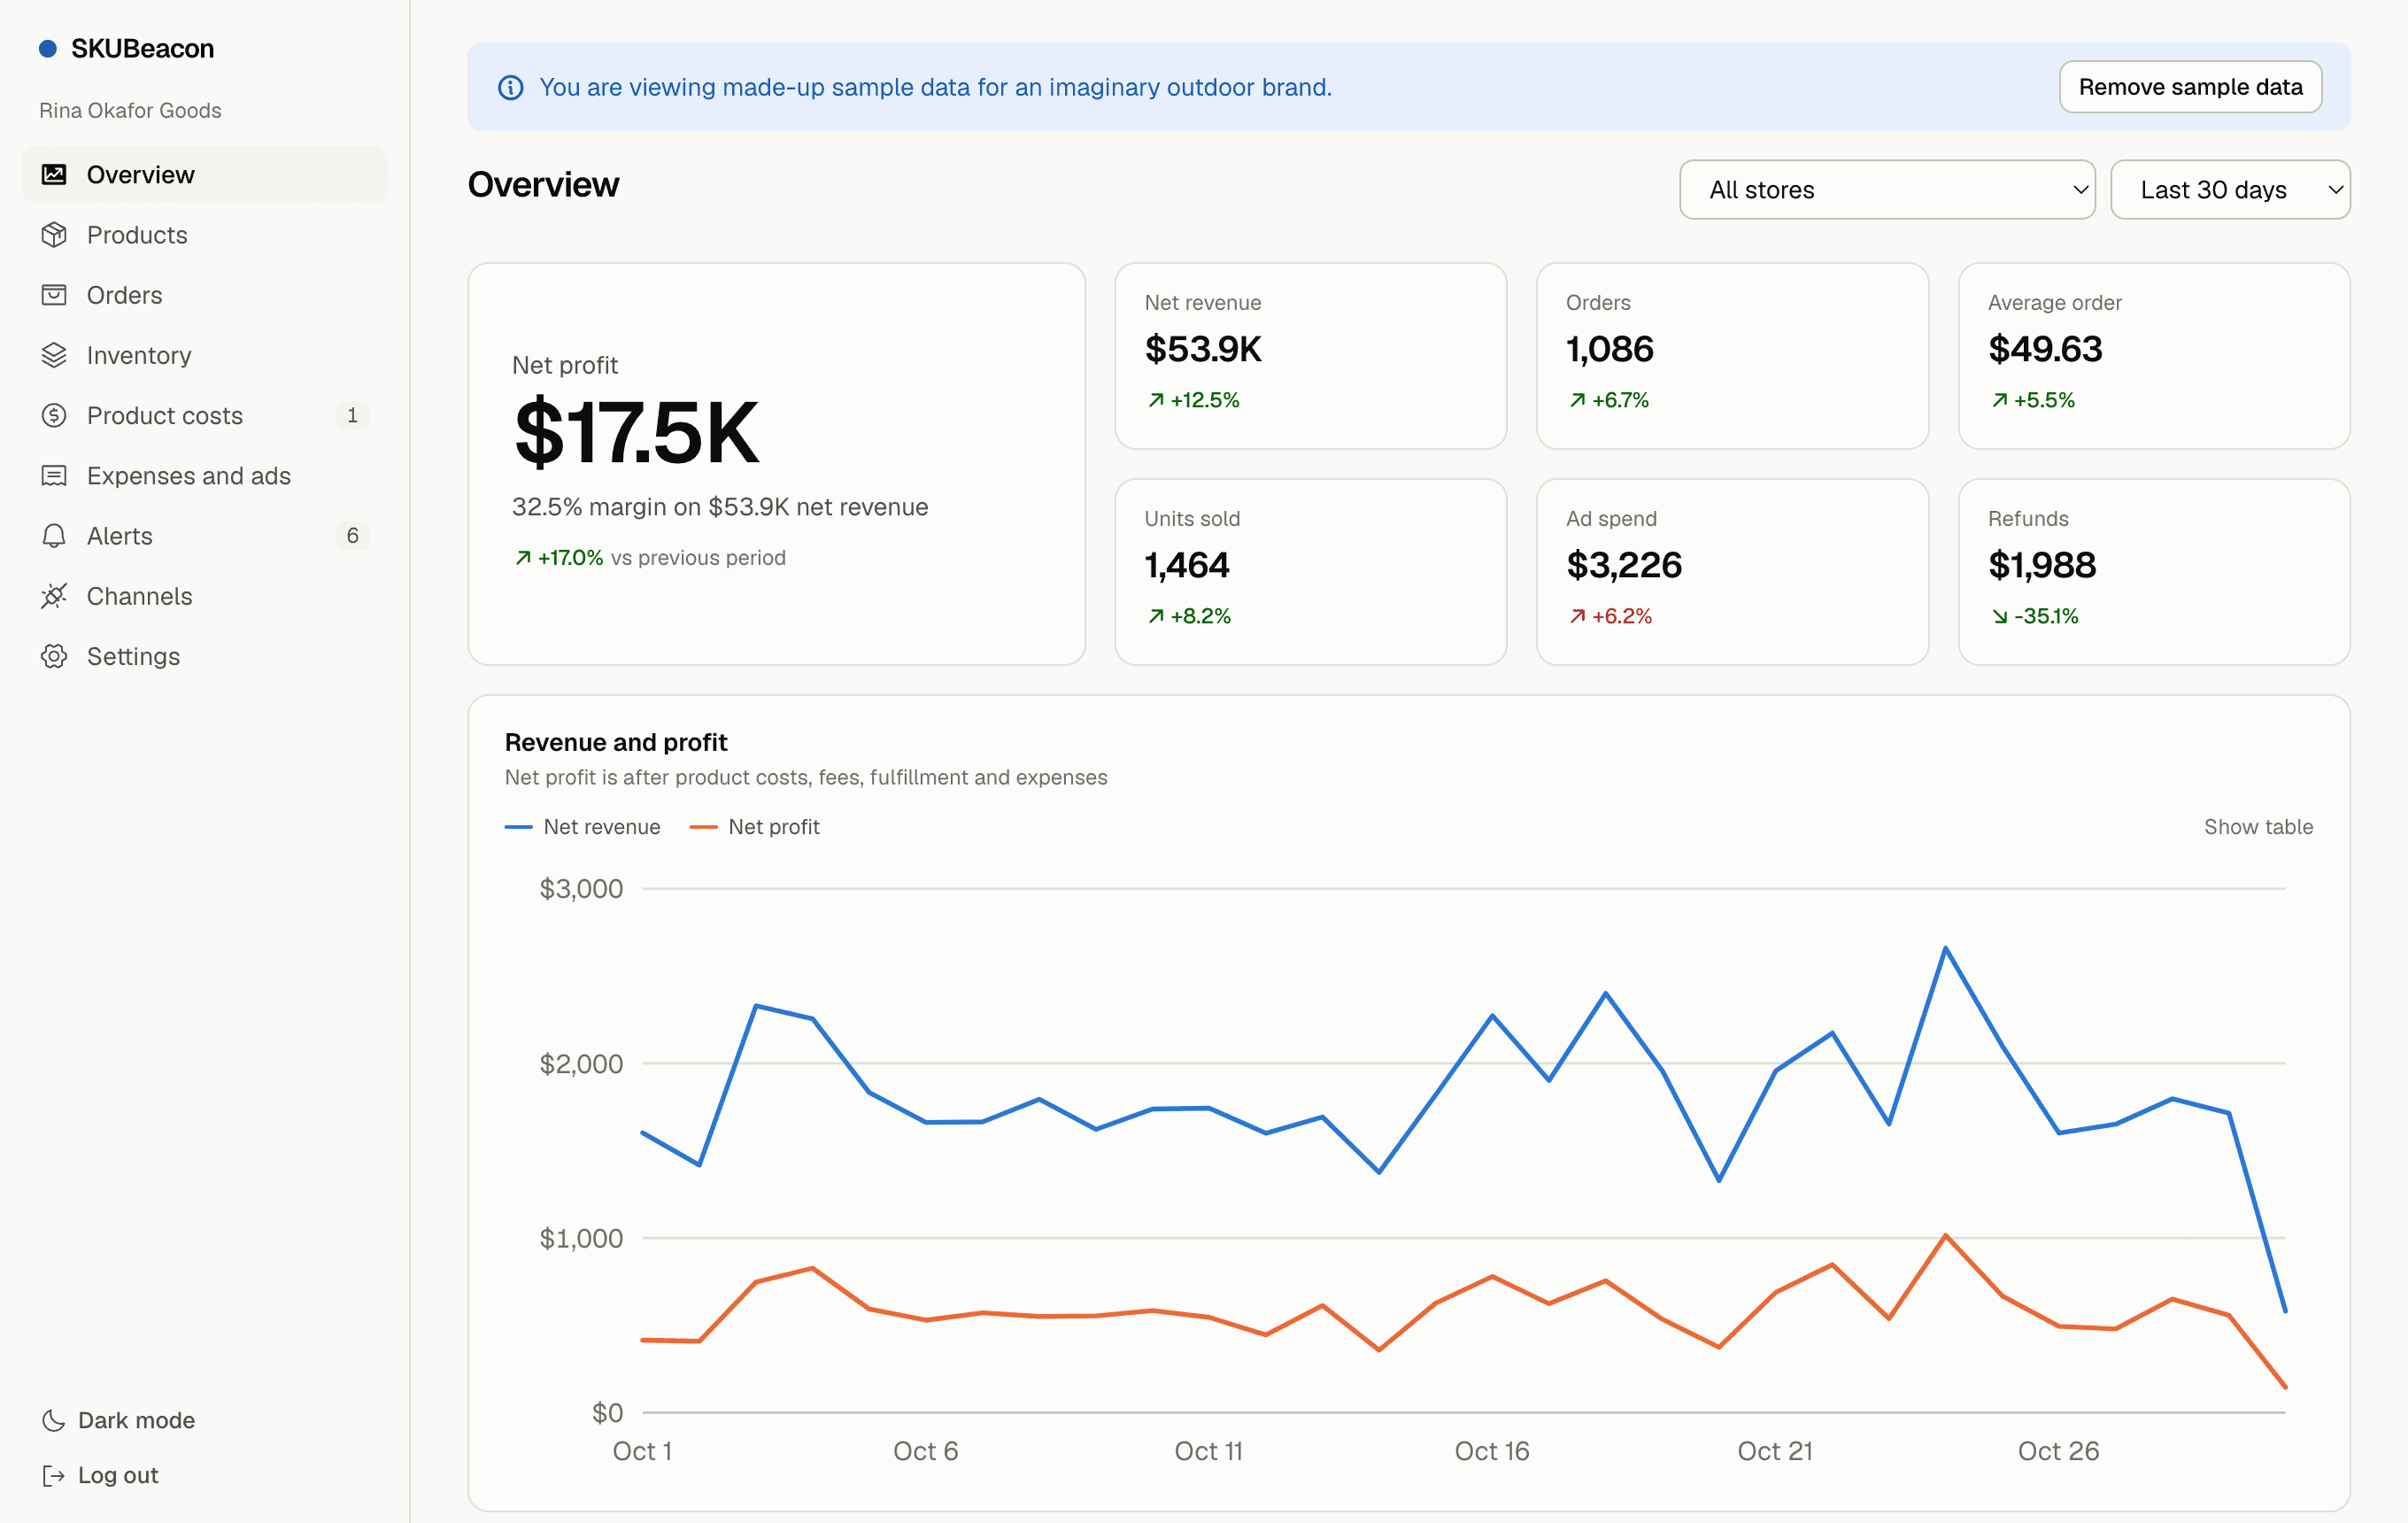Click the down arrow beside Refunds -35.1%
This screenshot has width=2408, height=1523.
coord(1999,616)
